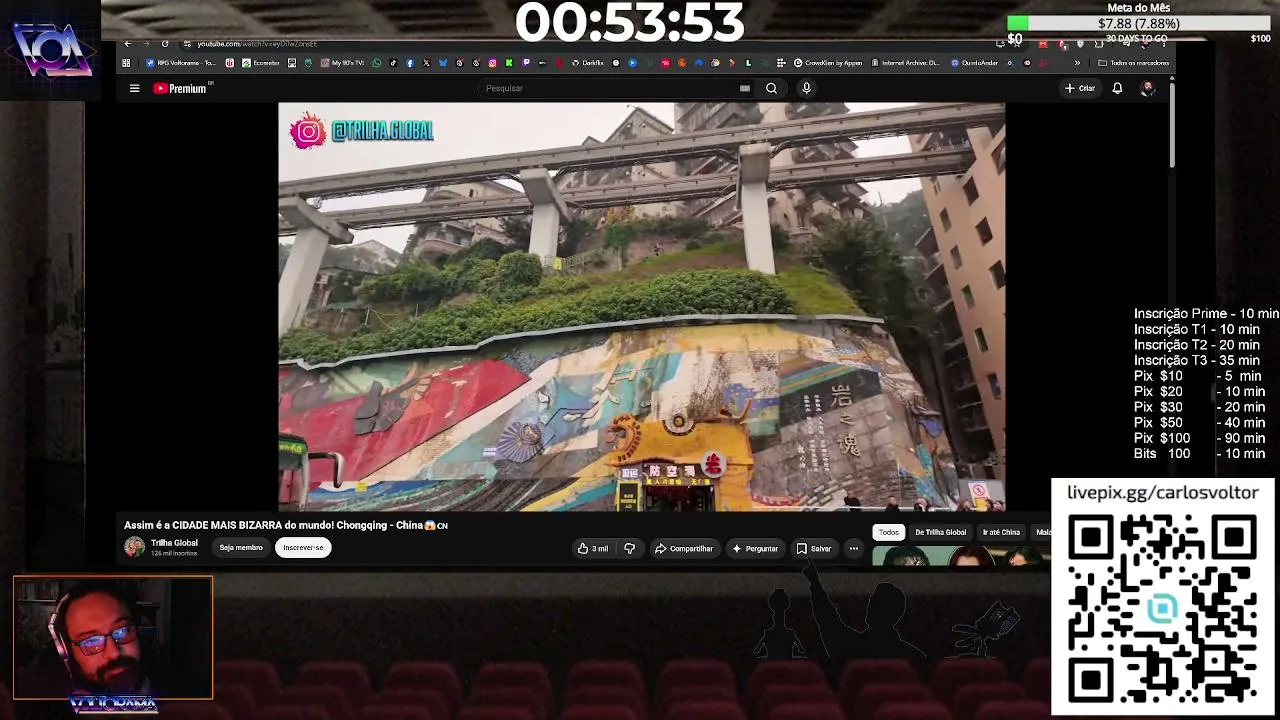Open the Bluesky bookmark

click(x=443, y=63)
